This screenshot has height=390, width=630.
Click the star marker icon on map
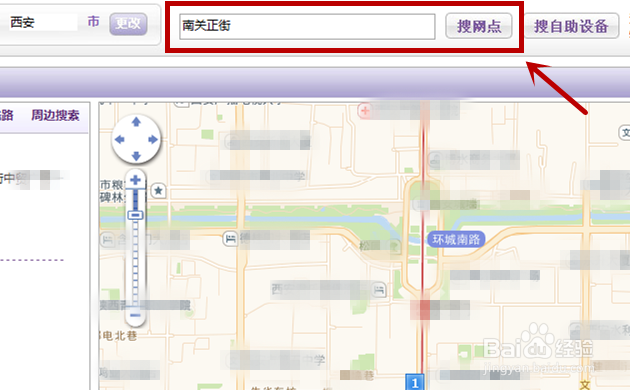pos(158,190)
